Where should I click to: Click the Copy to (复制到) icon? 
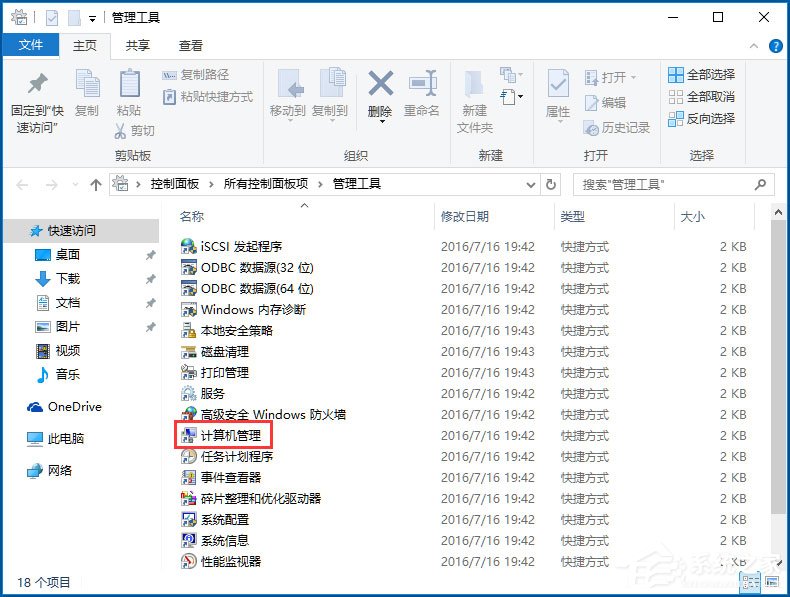pos(333,83)
